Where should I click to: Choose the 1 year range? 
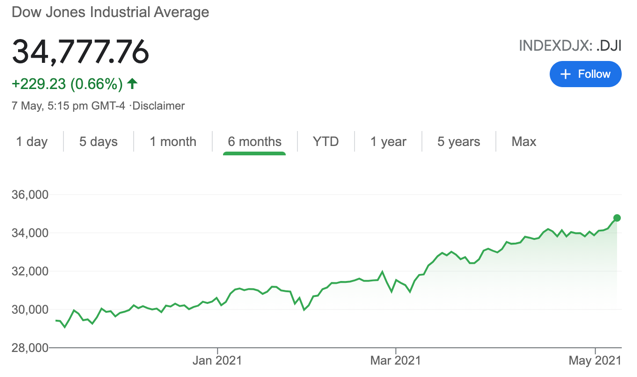pos(388,141)
